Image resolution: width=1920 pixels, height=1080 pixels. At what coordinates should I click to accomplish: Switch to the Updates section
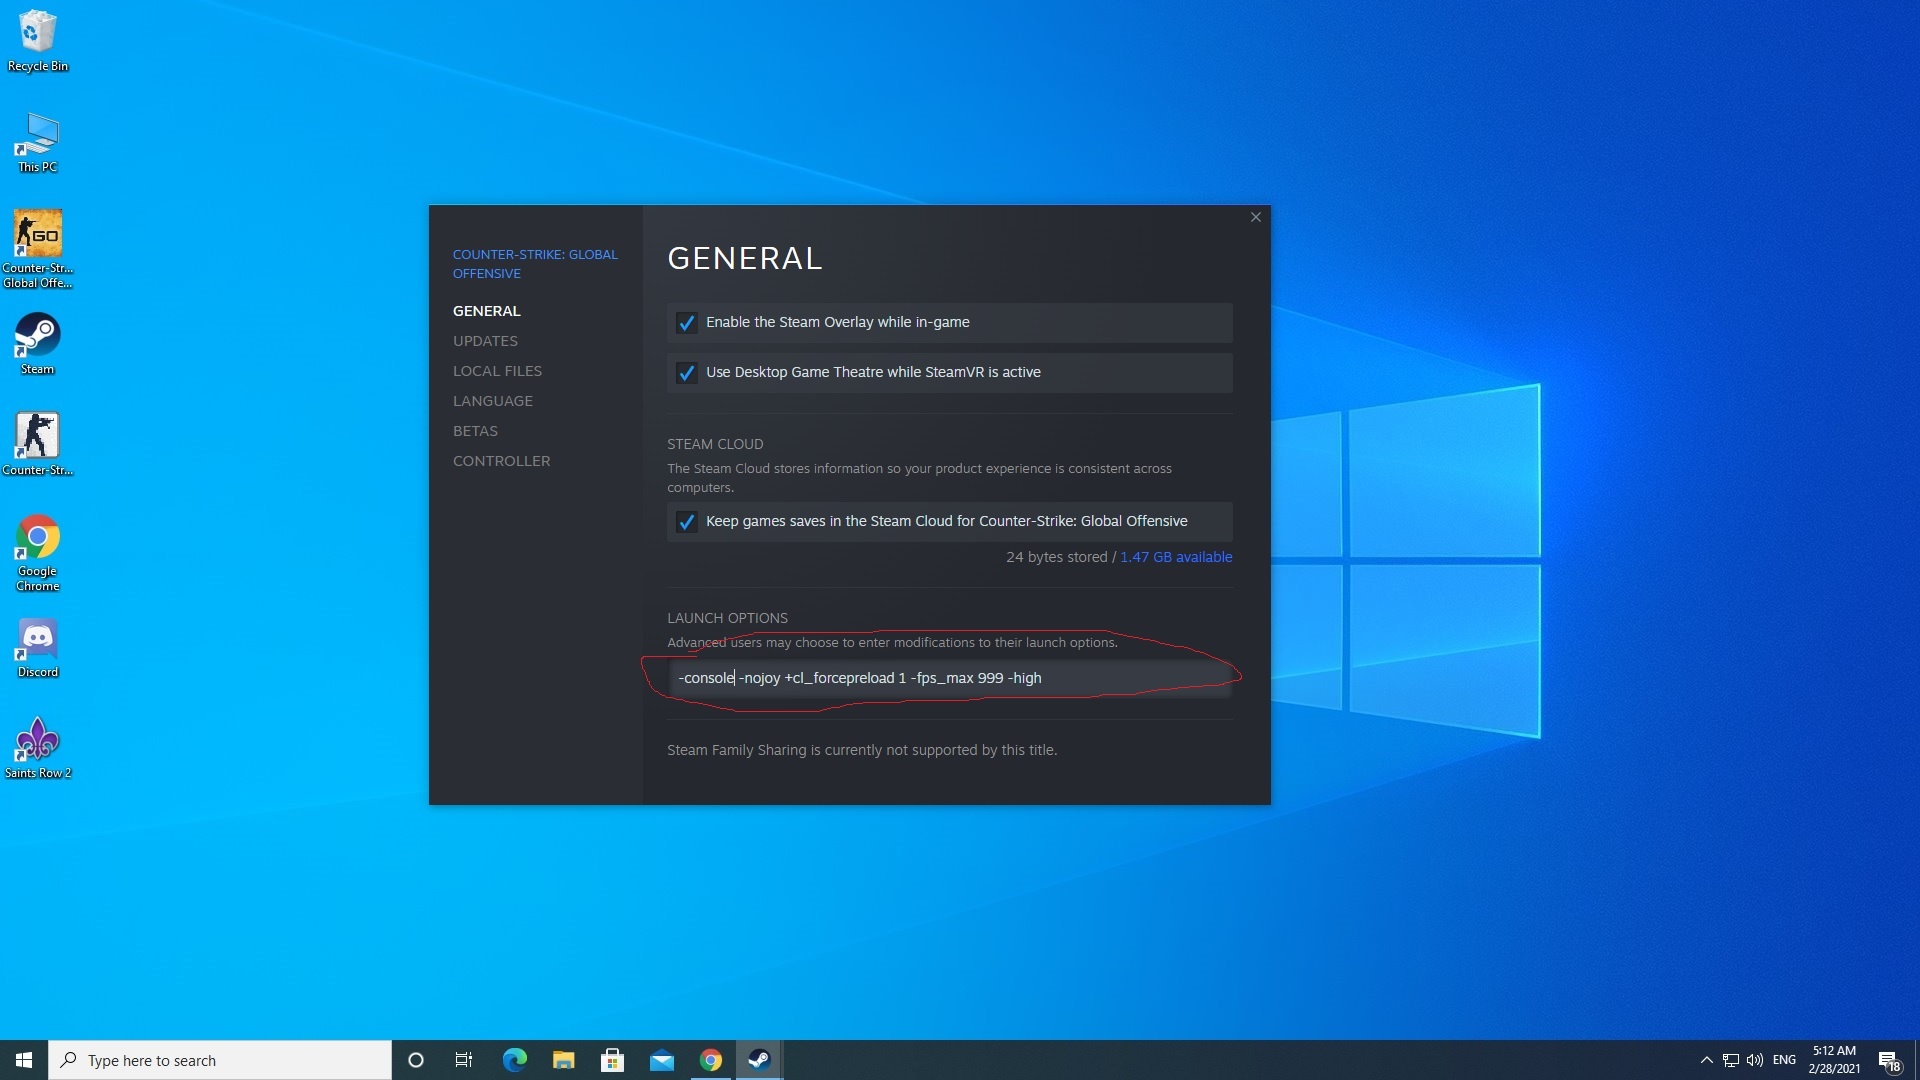click(485, 341)
